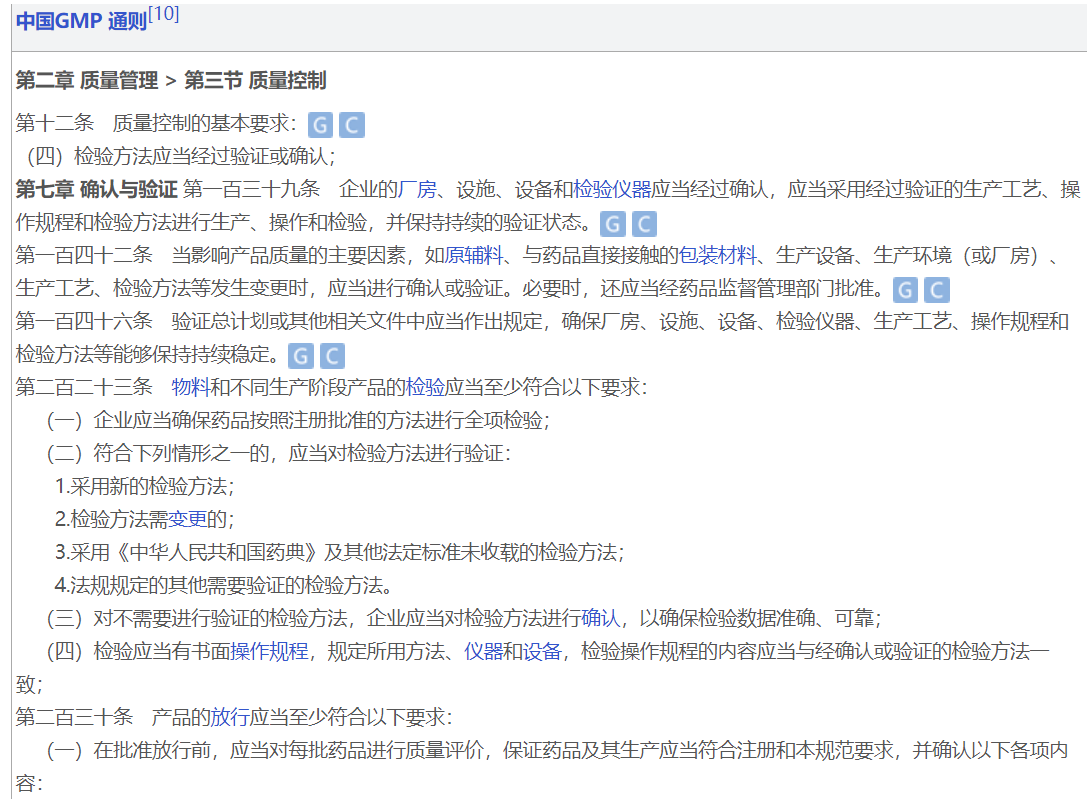
Task: Open the 中国GMP 通则 heading link
Action: (x=81, y=22)
